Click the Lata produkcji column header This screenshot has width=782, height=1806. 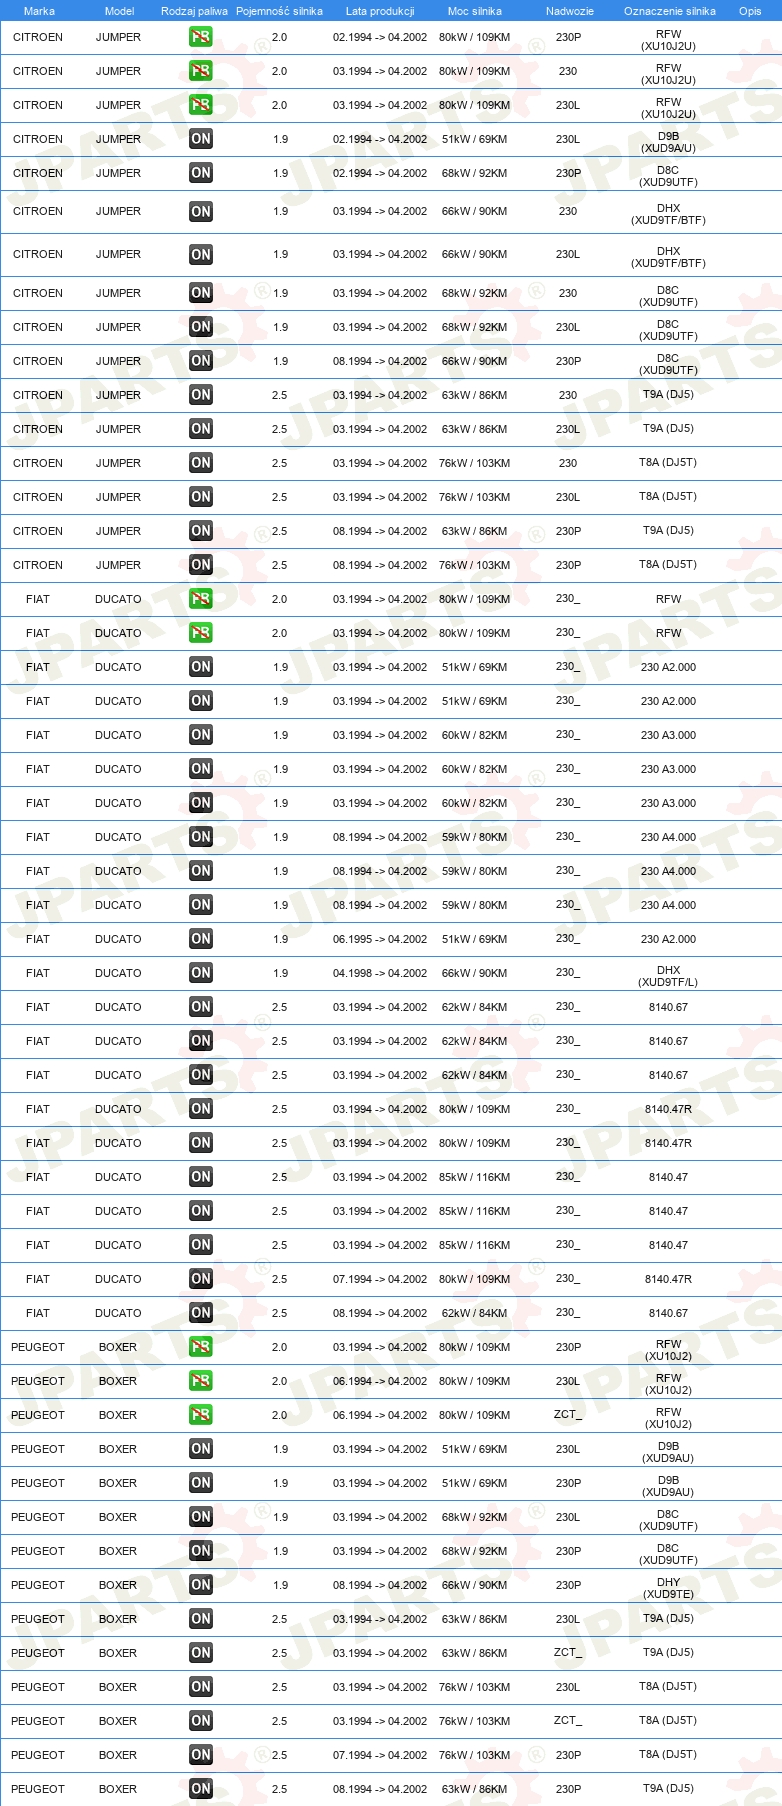pyautogui.click(x=380, y=11)
